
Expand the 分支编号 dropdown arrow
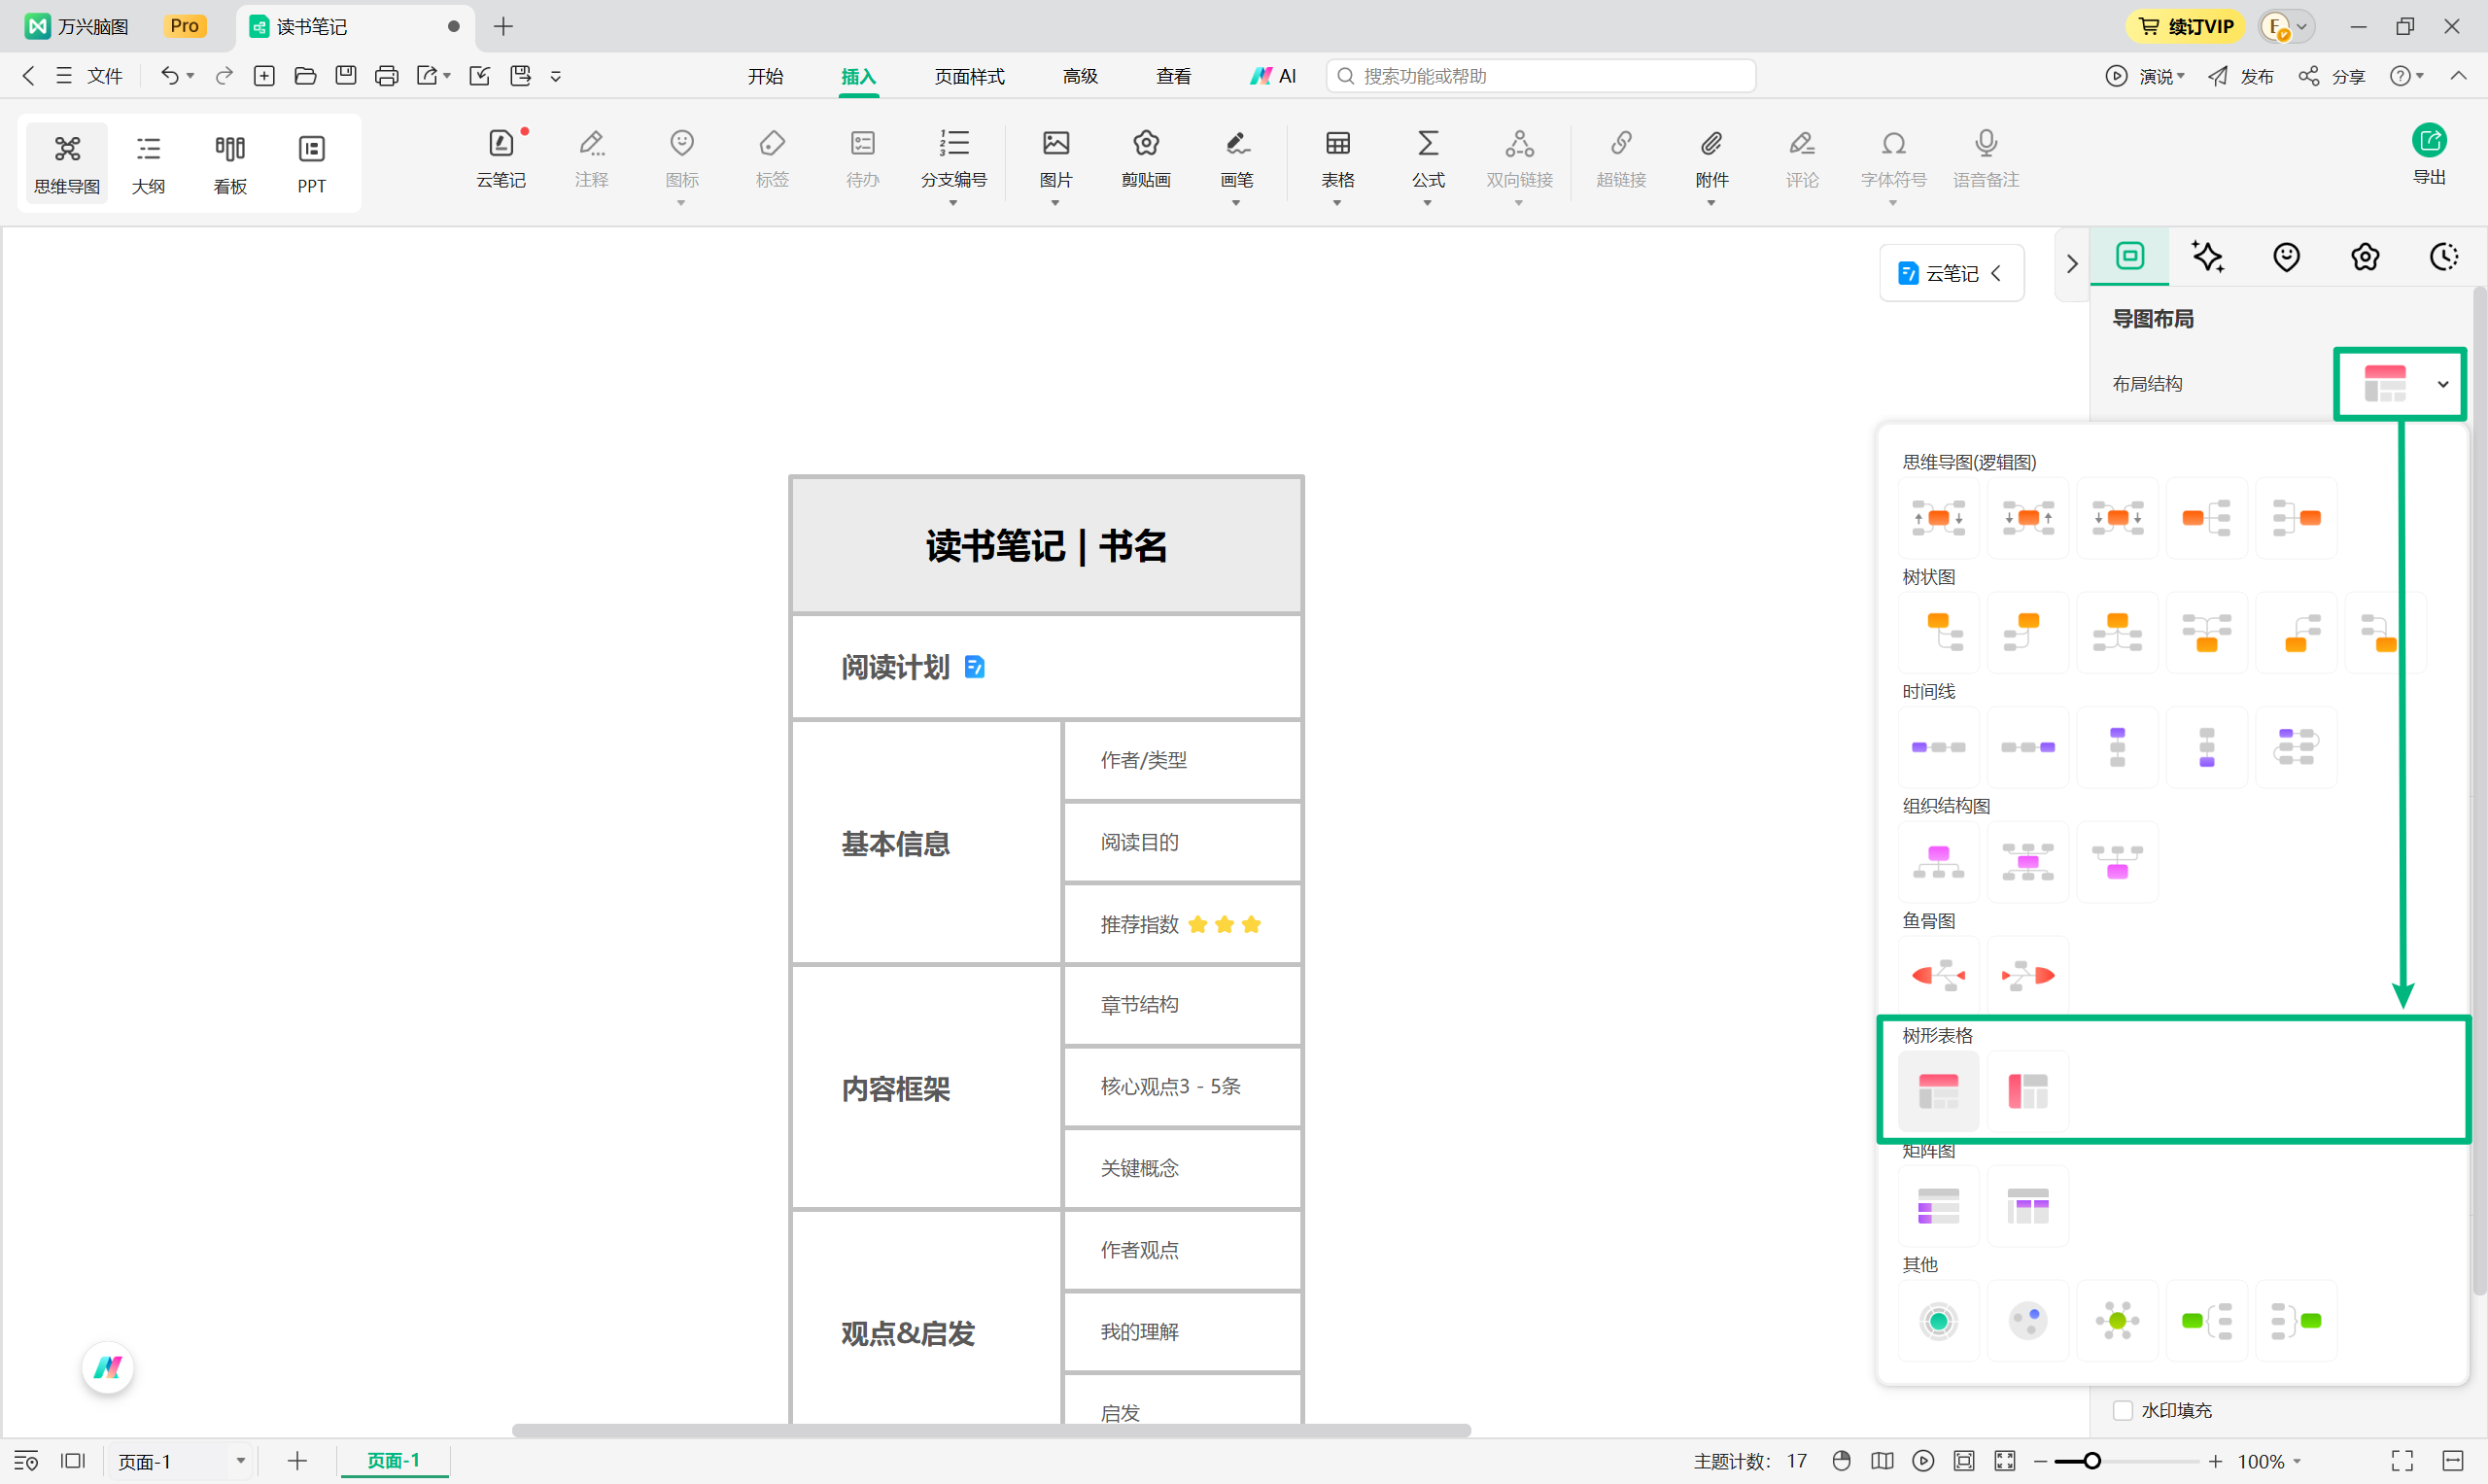click(952, 203)
